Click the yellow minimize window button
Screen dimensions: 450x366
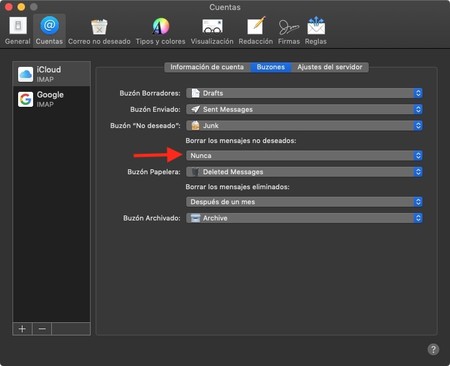pos(21,7)
